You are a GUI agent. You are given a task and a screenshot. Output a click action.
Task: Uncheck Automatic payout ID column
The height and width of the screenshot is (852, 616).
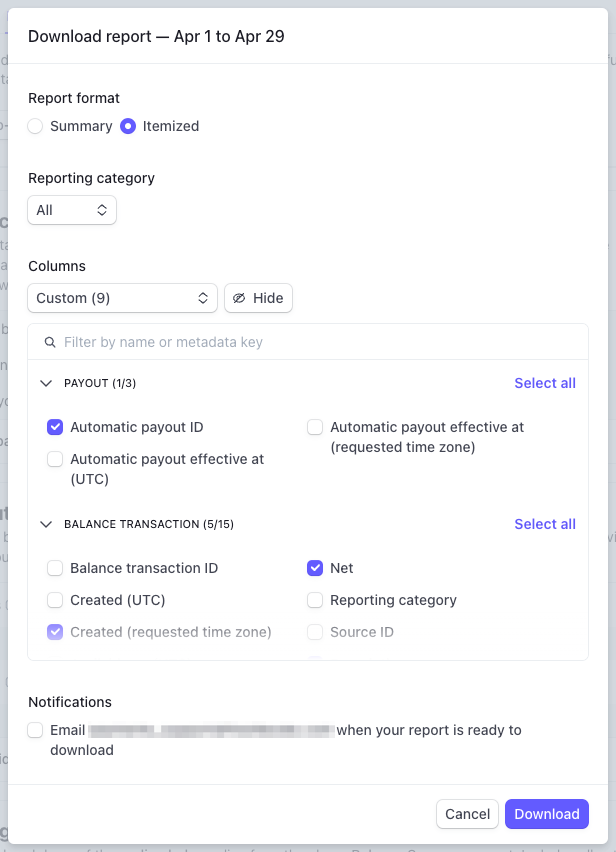(55, 427)
